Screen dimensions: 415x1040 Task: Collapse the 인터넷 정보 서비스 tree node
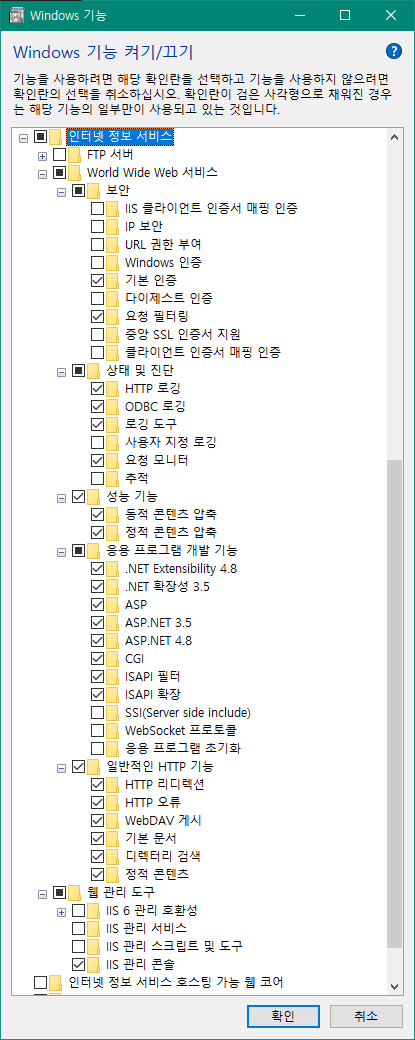(x=24, y=138)
